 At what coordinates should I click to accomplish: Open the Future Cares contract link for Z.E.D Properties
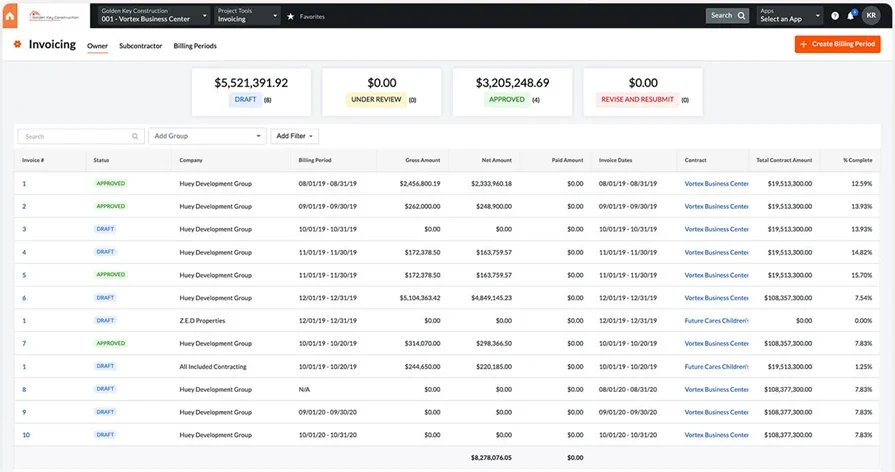(x=716, y=321)
